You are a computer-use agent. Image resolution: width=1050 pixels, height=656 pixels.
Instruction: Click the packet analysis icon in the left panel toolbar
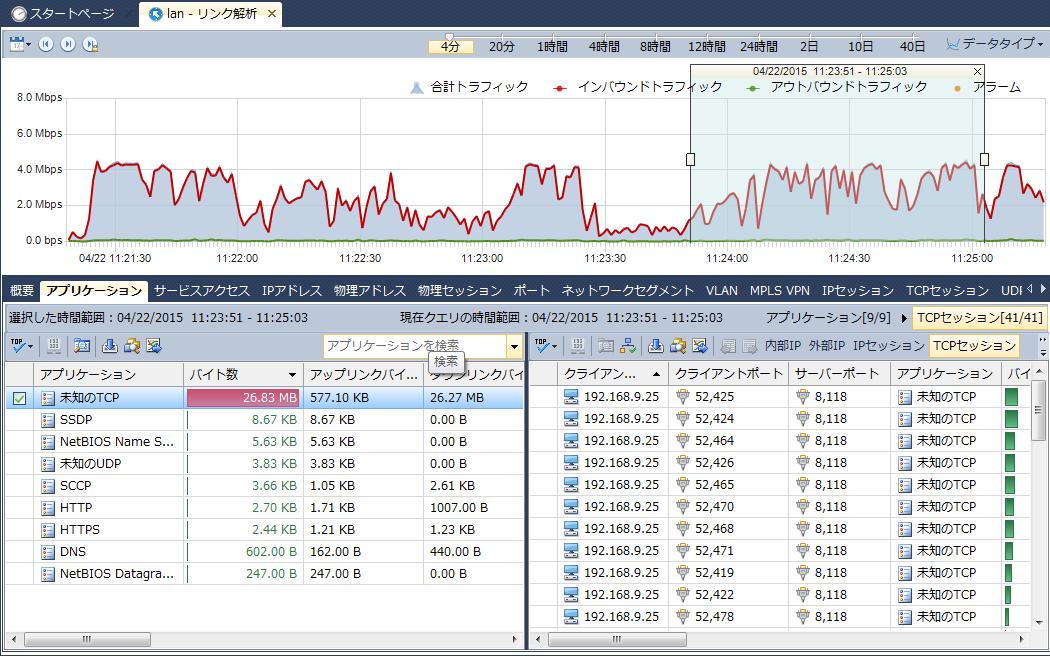pos(81,346)
